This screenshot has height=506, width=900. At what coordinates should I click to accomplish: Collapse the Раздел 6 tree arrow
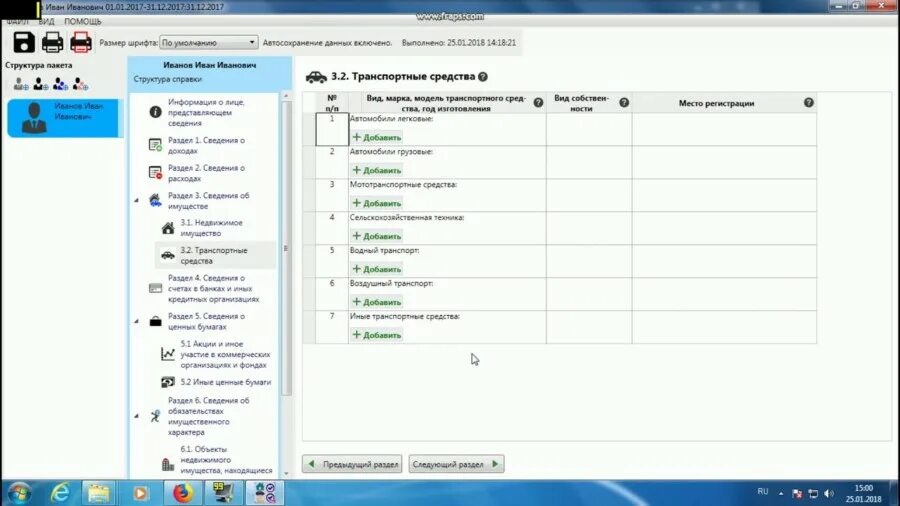(137, 416)
